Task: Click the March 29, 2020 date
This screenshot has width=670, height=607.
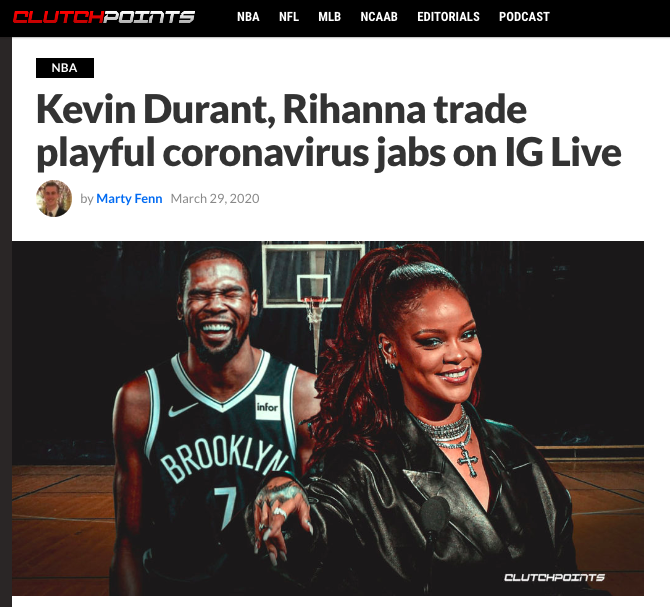Action: coord(215,199)
